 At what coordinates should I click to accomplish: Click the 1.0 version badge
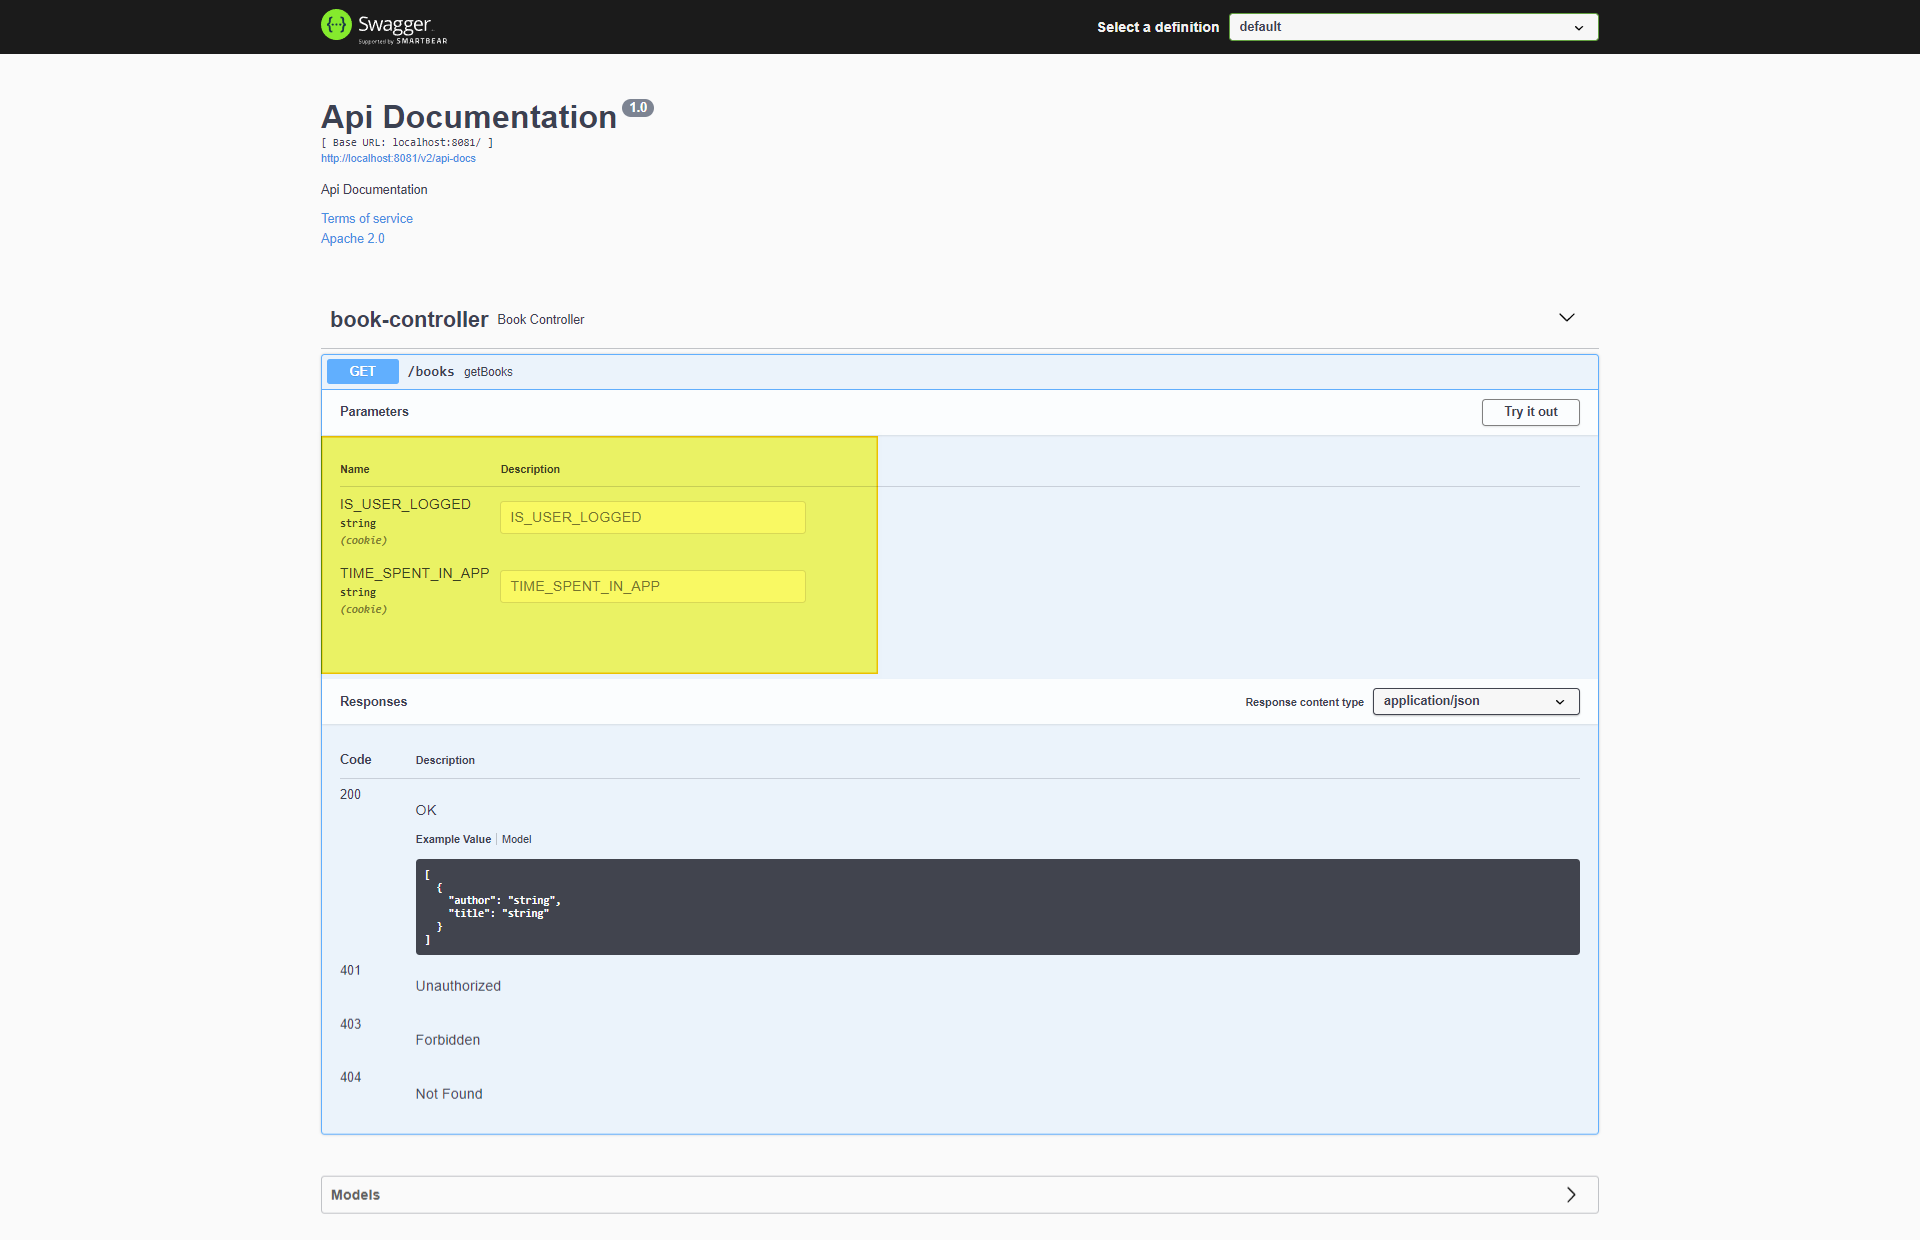click(x=638, y=107)
